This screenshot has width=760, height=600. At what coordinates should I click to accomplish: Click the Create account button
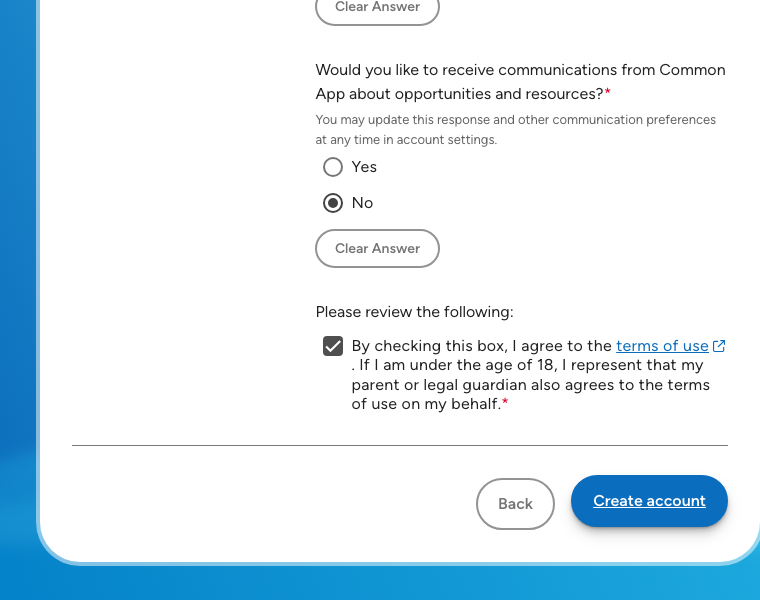click(x=649, y=501)
